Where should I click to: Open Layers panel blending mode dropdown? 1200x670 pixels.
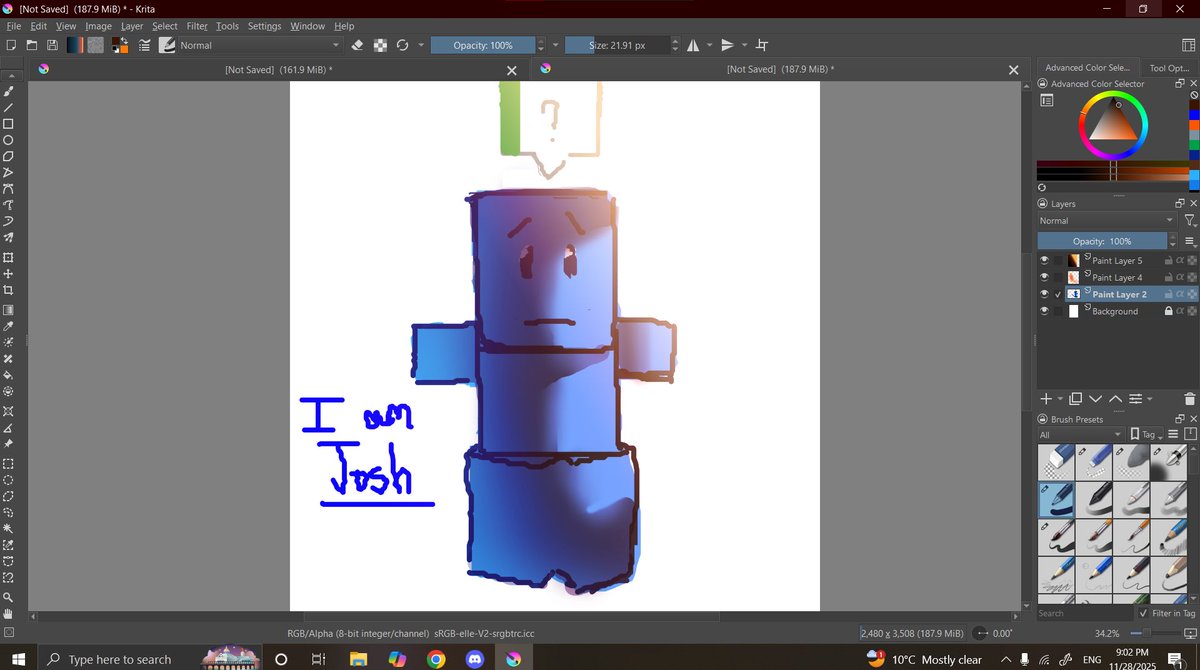point(1106,221)
